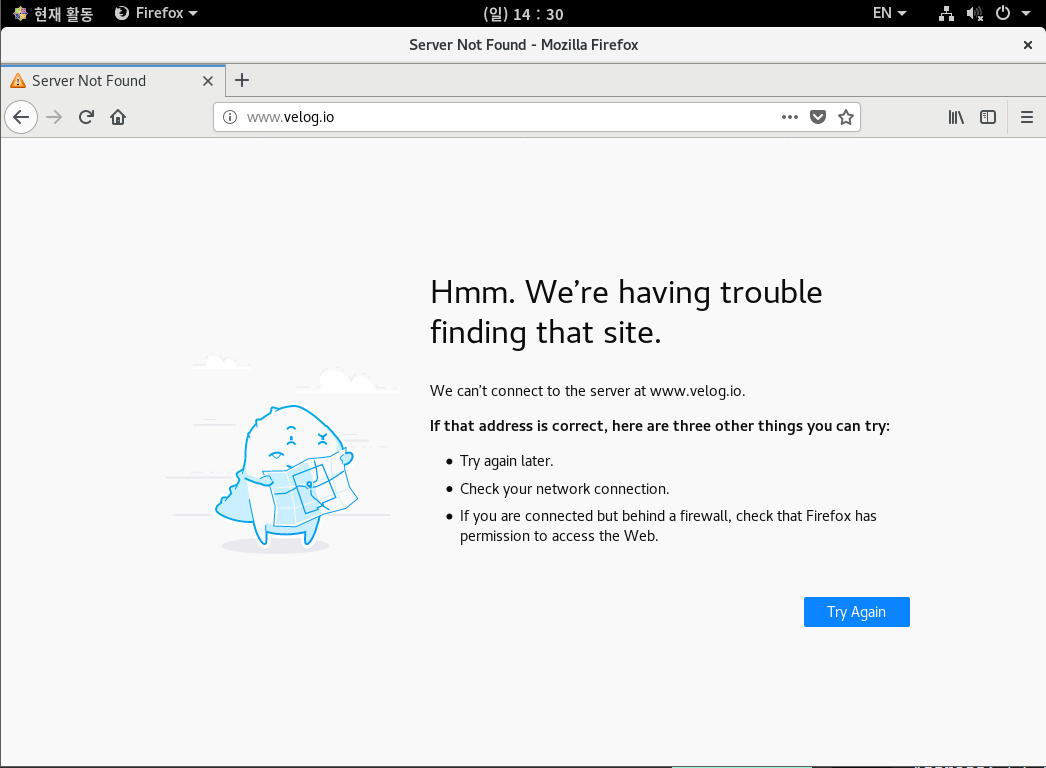Toggle the sidebar view
This screenshot has height=768, width=1046.
pyautogui.click(x=988, y=117)
